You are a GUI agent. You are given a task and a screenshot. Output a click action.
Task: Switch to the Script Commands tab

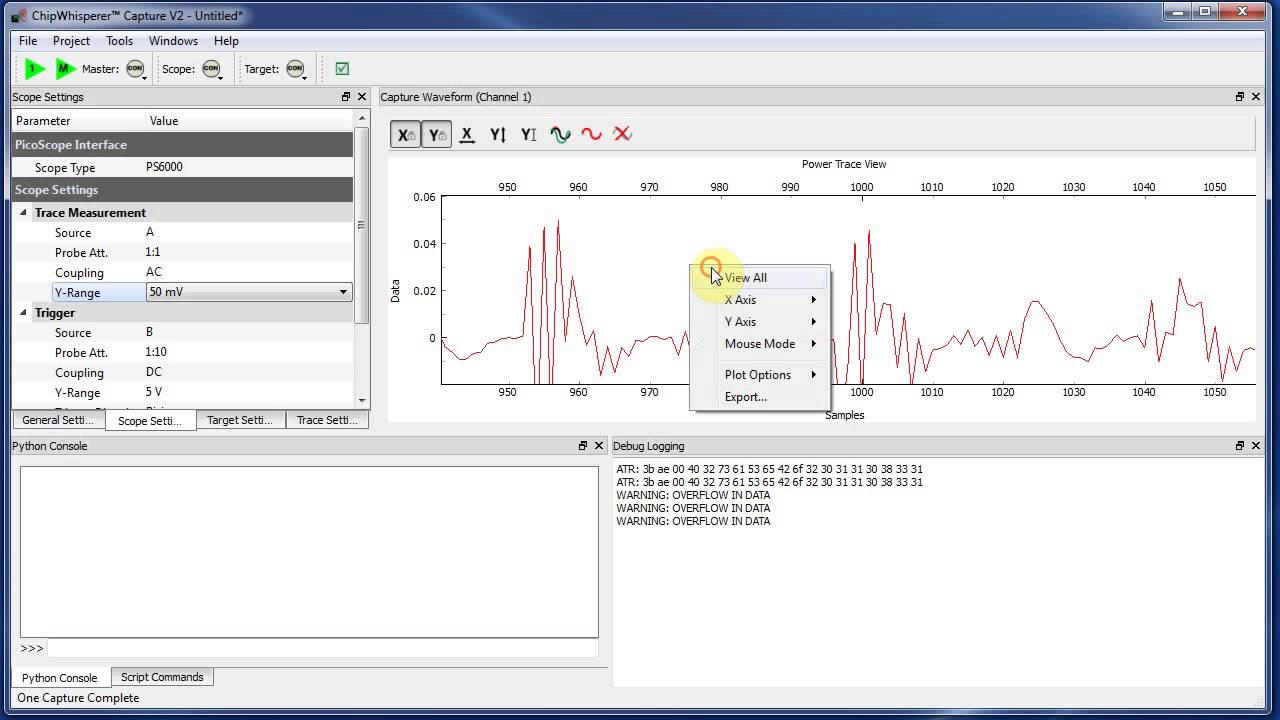pos(162,677)
